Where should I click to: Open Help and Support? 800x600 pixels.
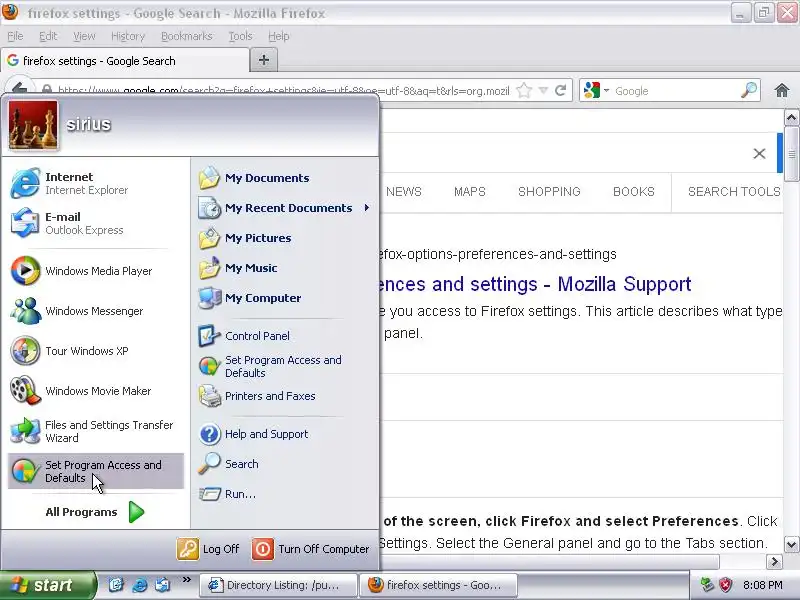pos(286,434)
